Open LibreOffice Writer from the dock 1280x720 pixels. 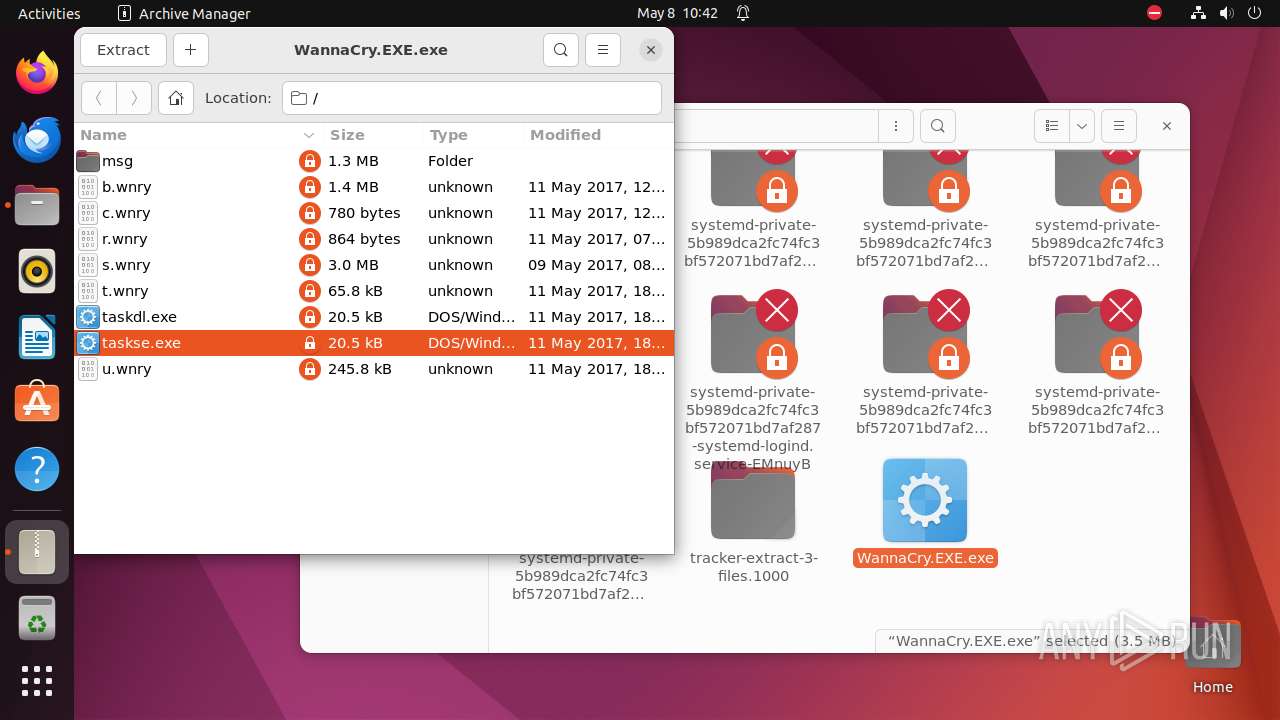[37, 337]
